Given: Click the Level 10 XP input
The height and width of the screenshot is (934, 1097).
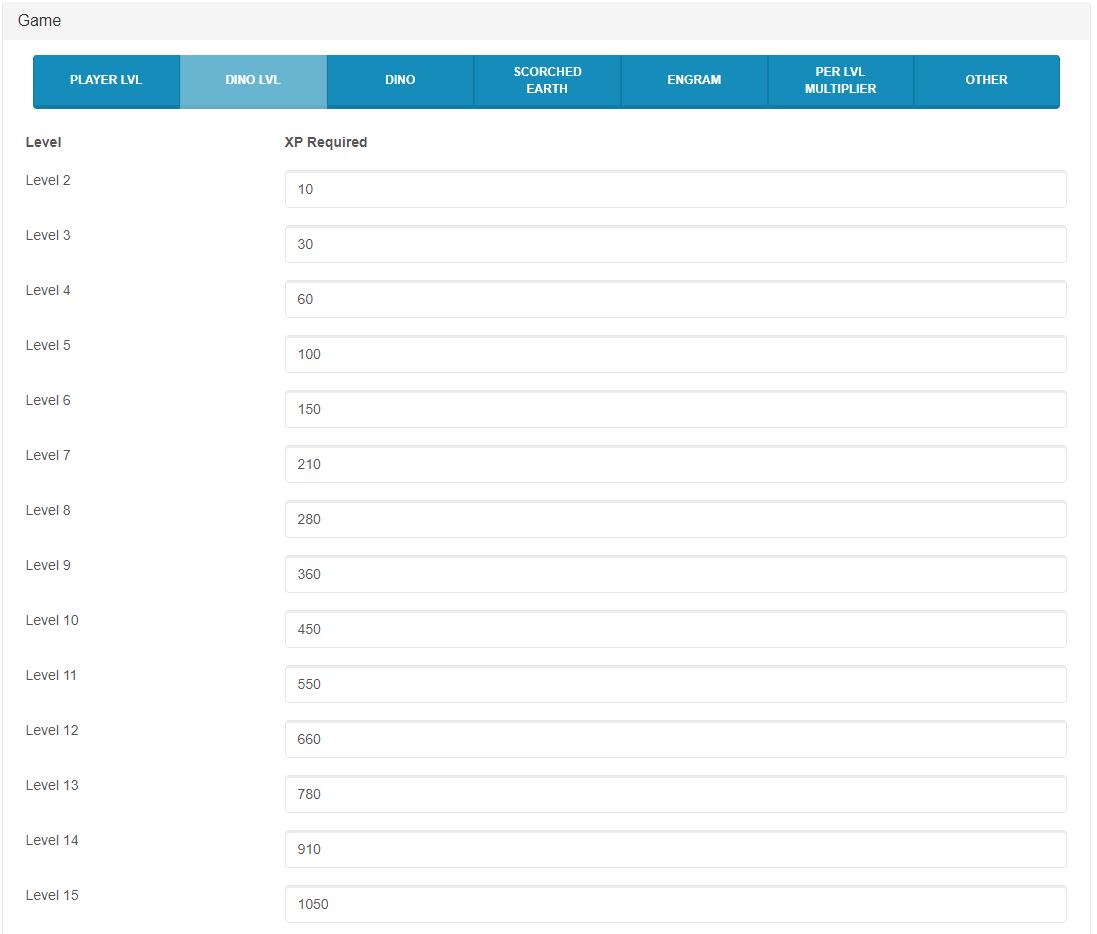Looking at the screenshot, I should (x=675, y=629).
